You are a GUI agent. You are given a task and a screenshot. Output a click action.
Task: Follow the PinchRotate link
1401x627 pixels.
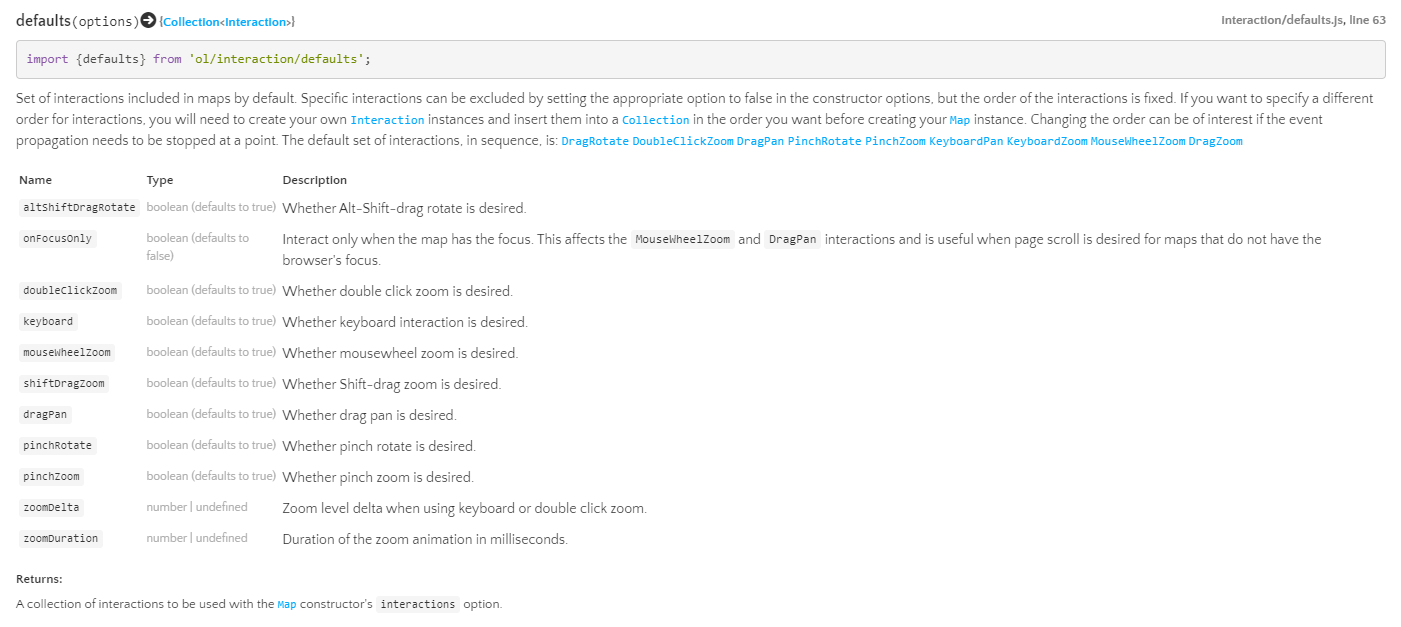pos(824,141)
